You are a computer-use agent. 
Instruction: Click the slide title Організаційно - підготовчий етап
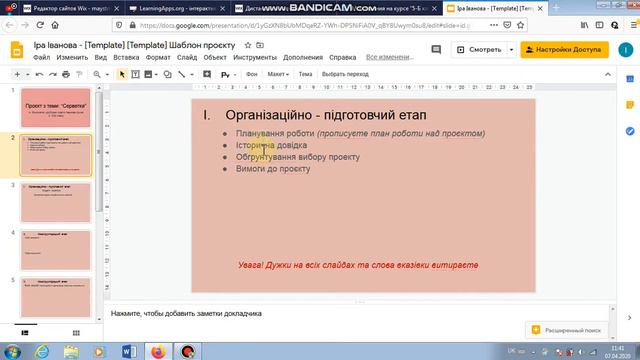click(x=326, y=115)
